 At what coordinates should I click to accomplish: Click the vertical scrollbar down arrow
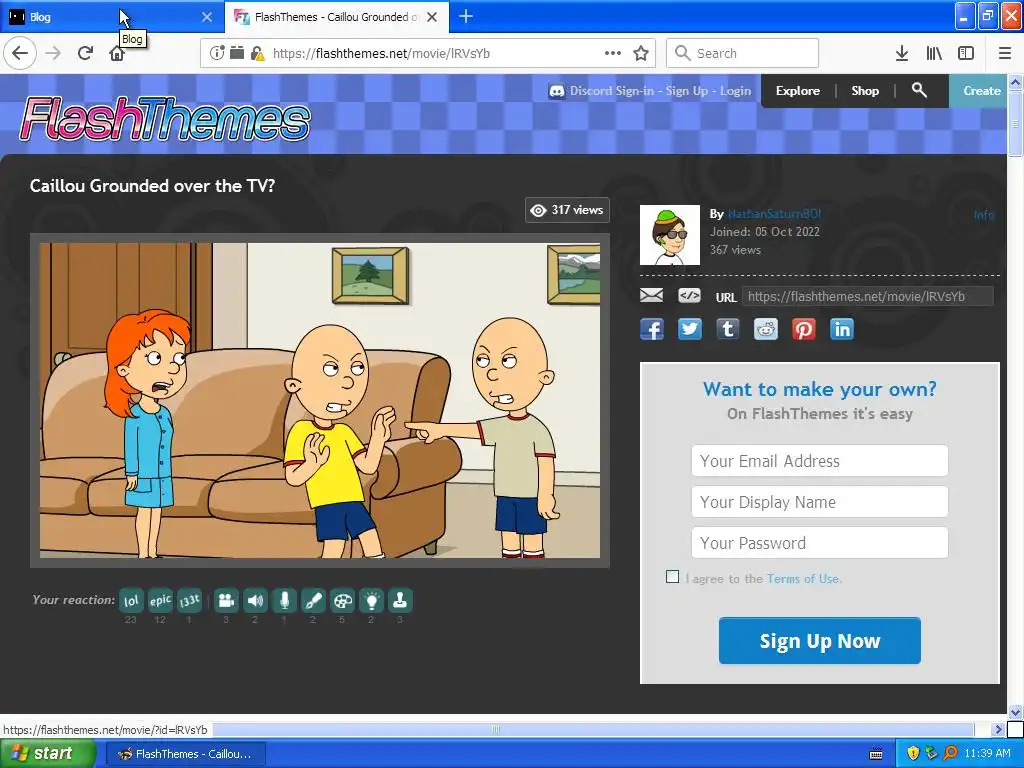(x=1015, y=712)
